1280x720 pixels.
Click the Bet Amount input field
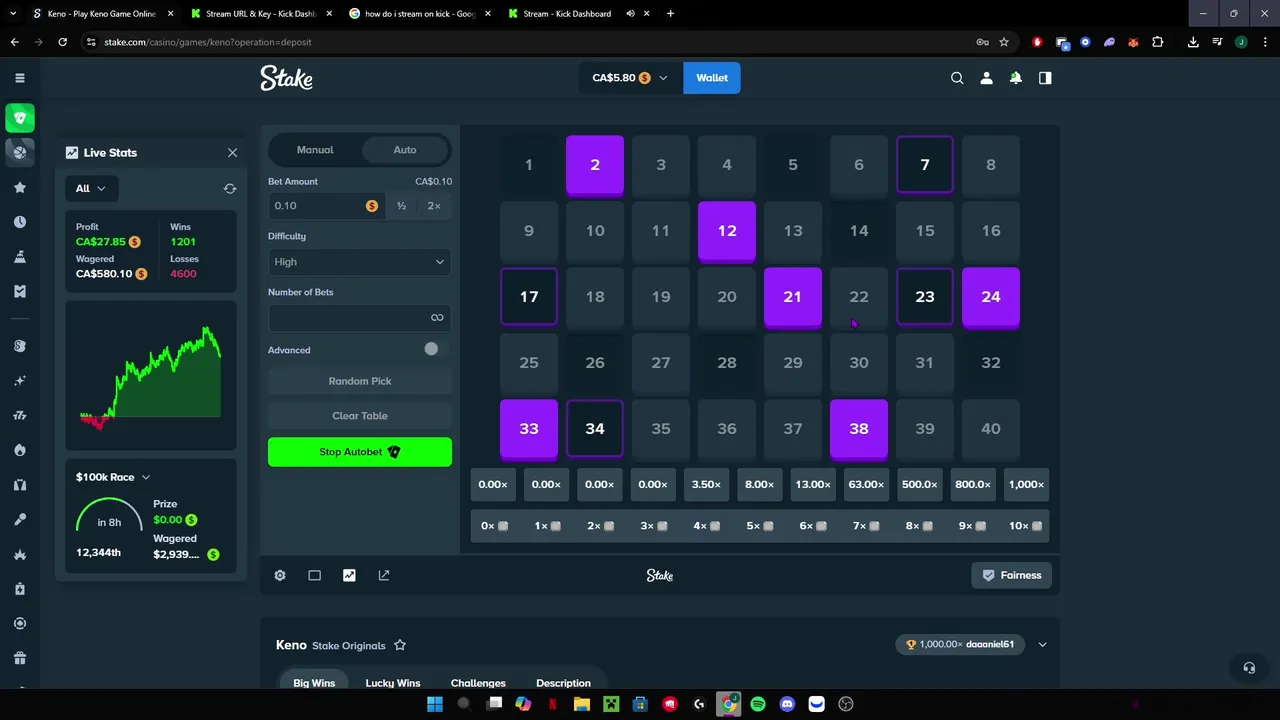[326, 206]
